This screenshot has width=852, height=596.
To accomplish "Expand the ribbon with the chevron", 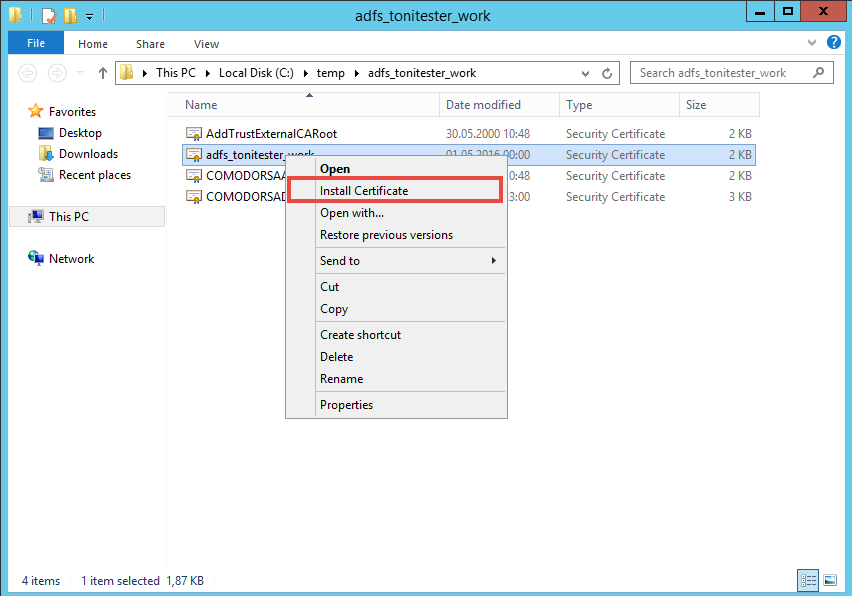I will 811,44.
